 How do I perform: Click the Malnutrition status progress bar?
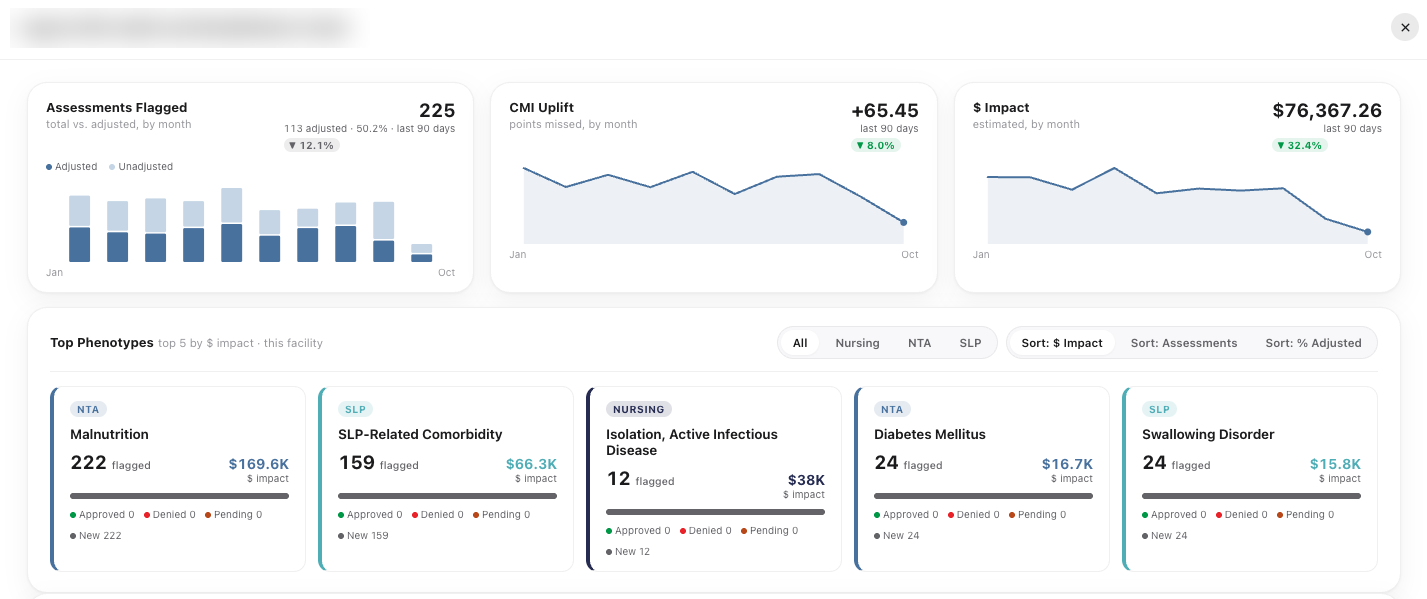[180, 496]
